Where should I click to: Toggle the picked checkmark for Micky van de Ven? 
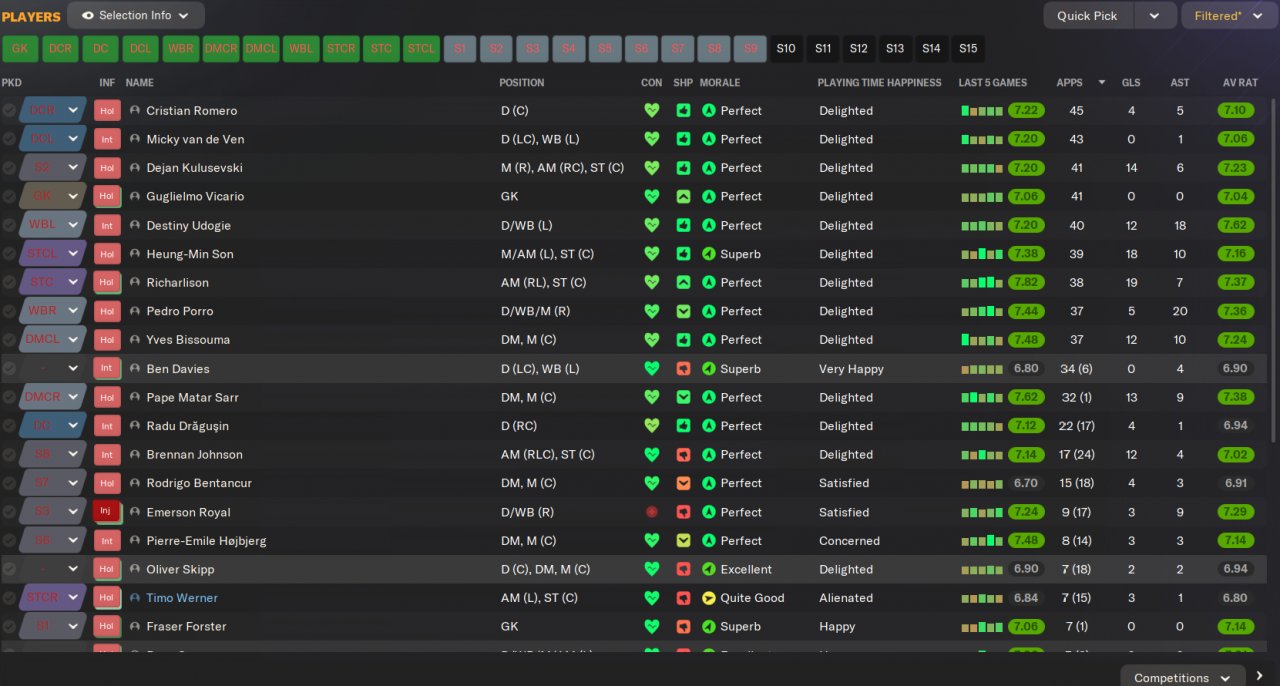pyautogui.click(x=9, y=140)
